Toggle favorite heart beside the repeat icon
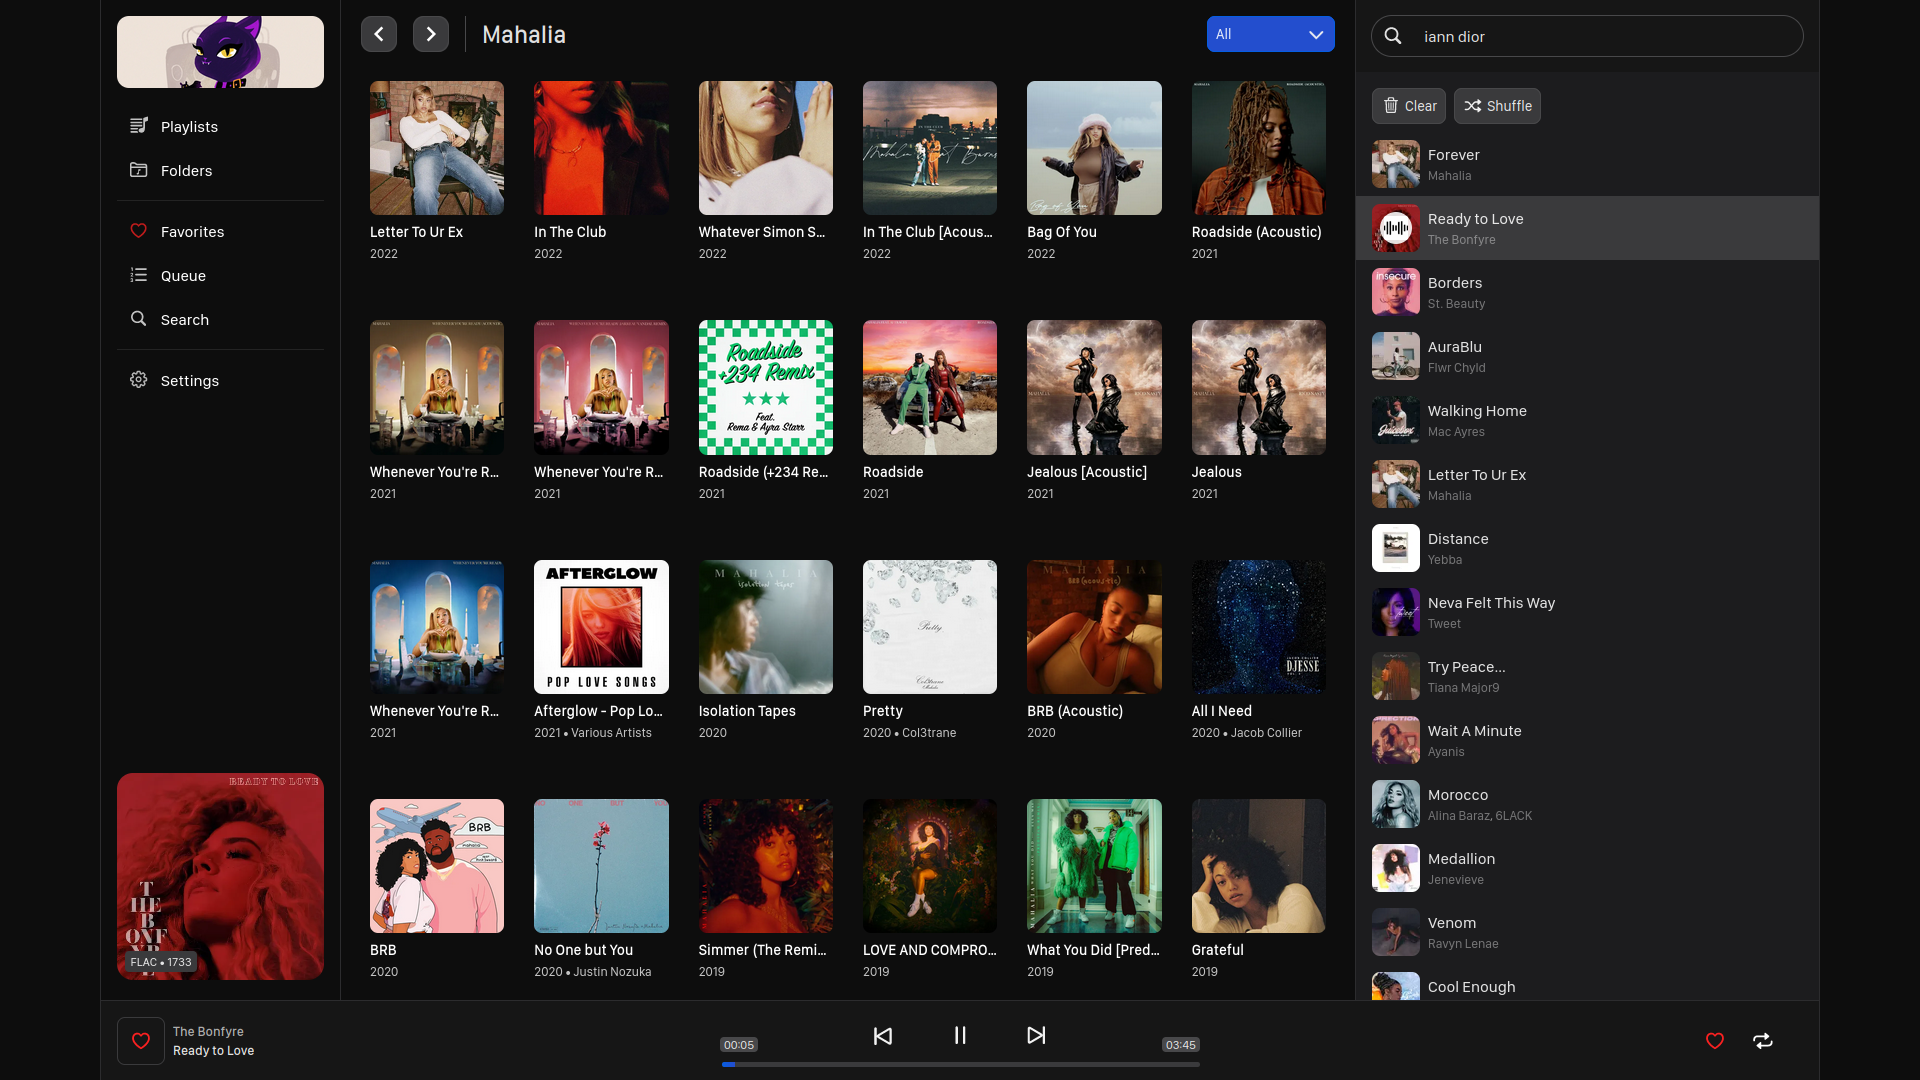Screen dimensions: 1920x1080 point(1714,1041)
